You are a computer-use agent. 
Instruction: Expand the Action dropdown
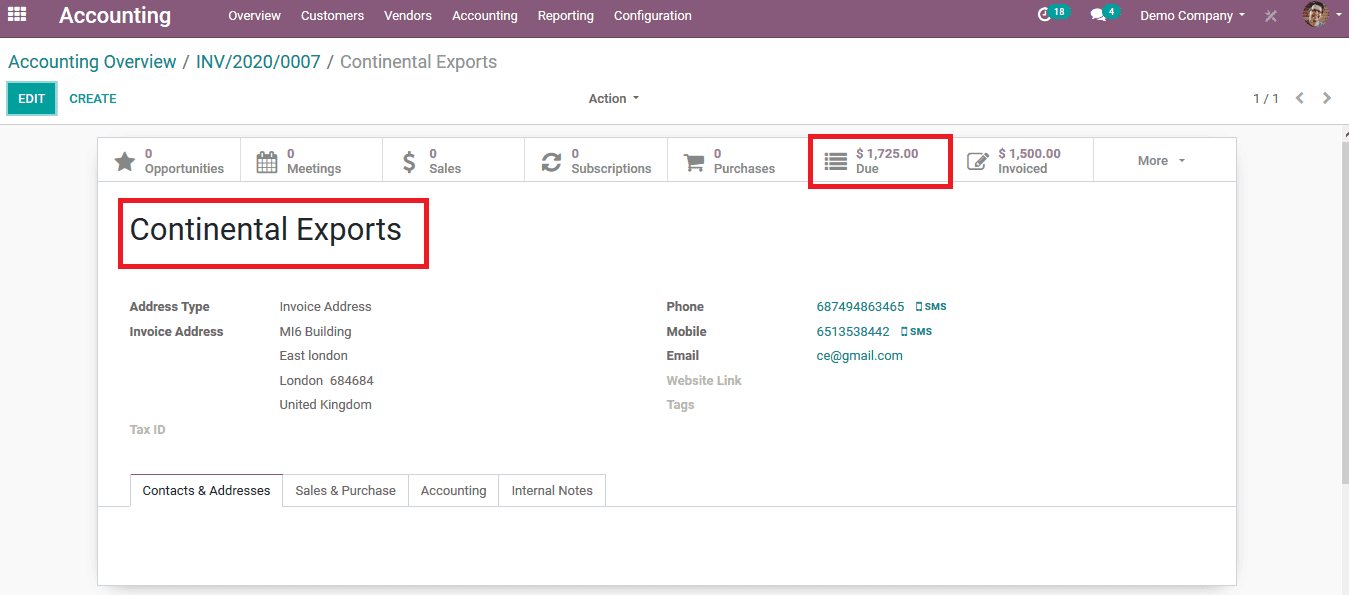613,98
